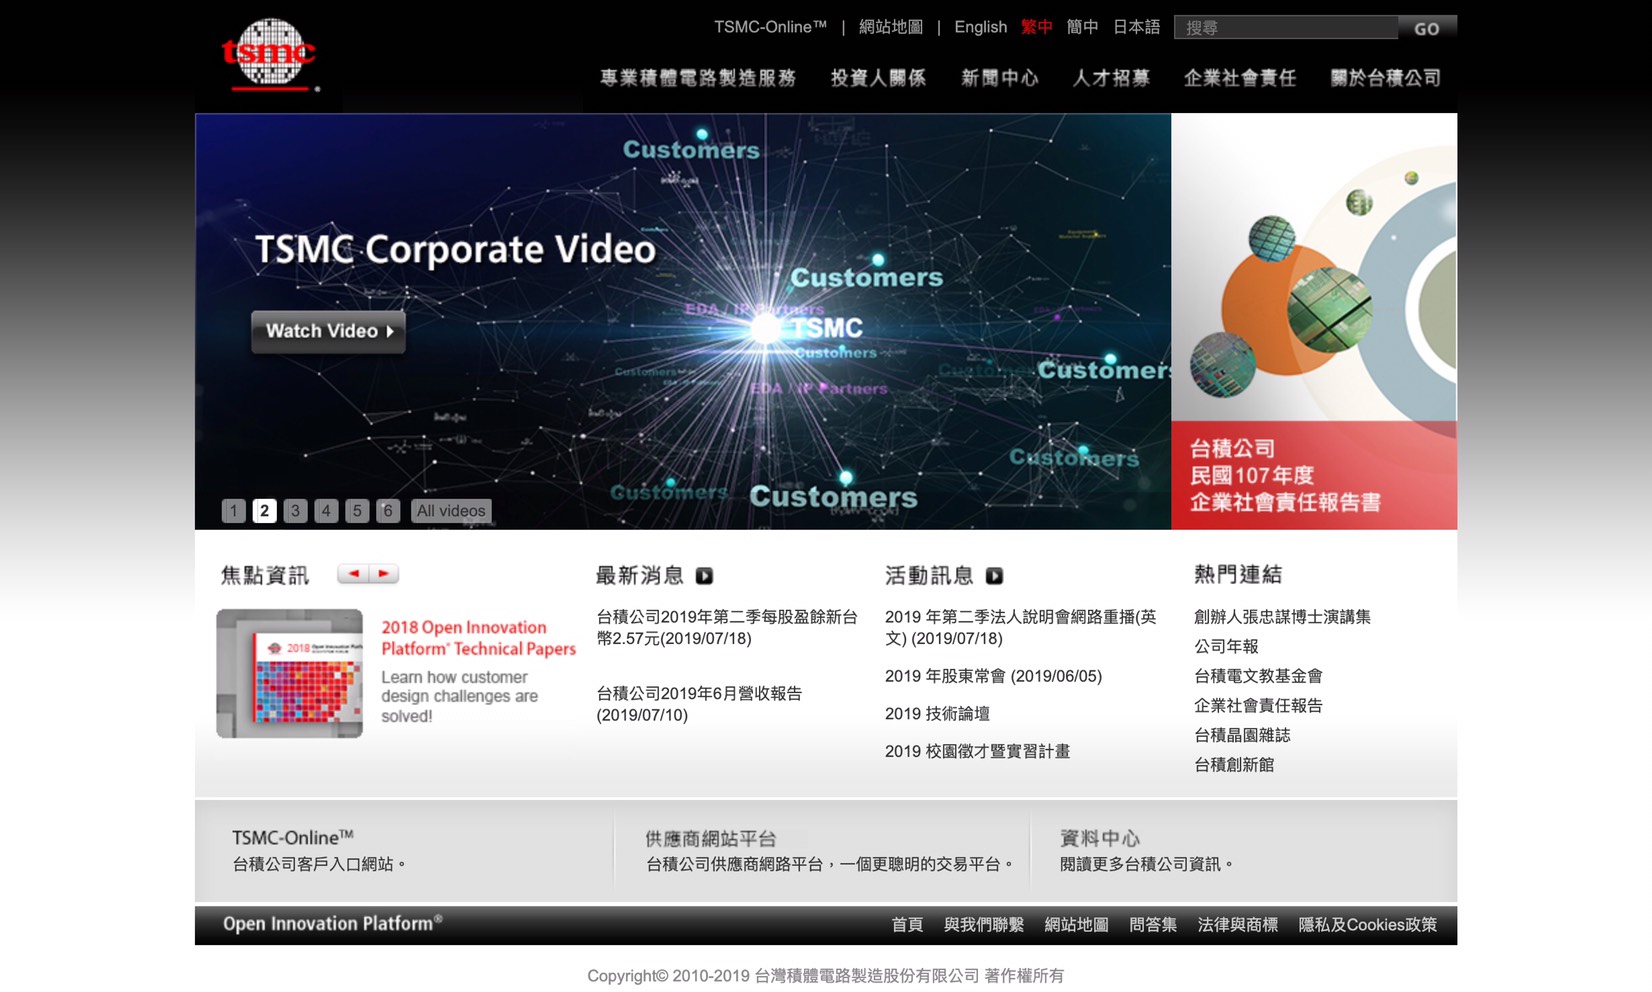Open 2019 技術論壇 event link
Viewport: 1652px width, 992px height.
coord(937,714)
